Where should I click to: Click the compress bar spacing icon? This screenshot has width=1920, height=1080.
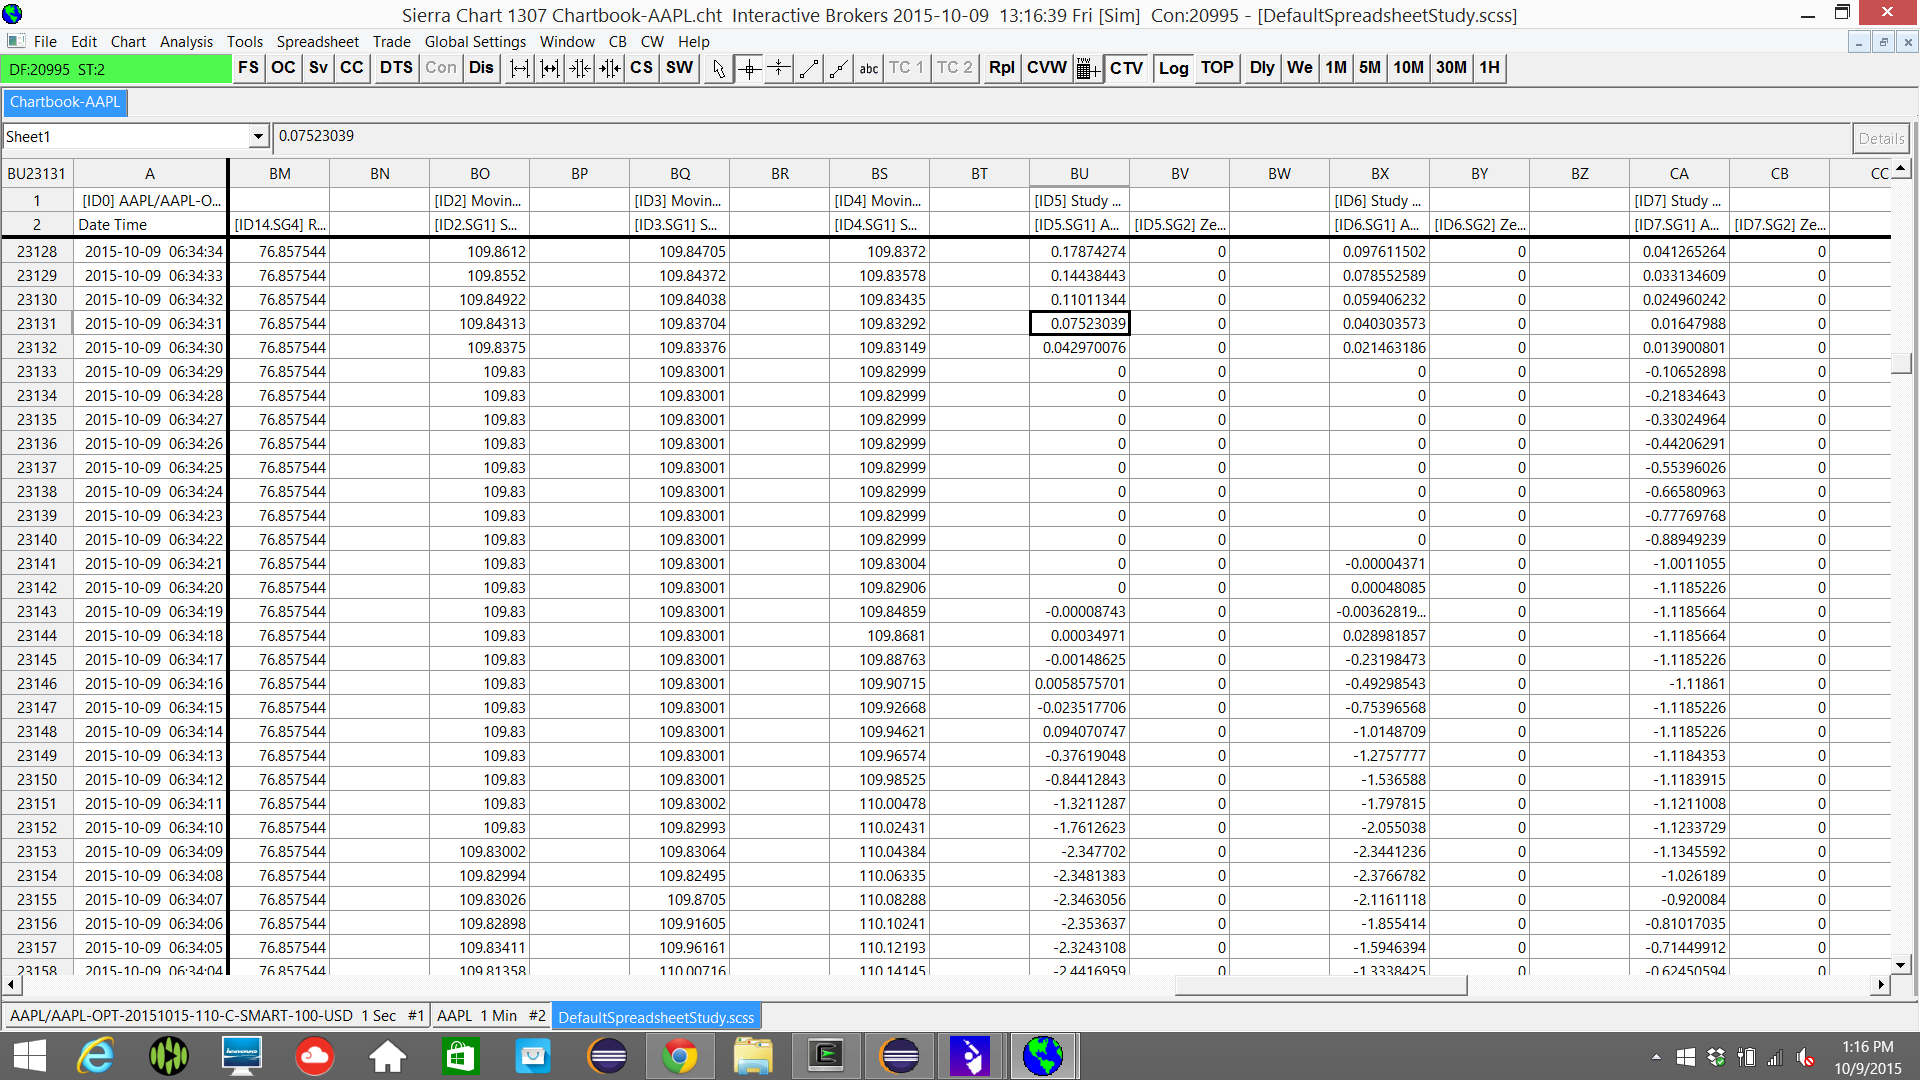pos(579,68)
